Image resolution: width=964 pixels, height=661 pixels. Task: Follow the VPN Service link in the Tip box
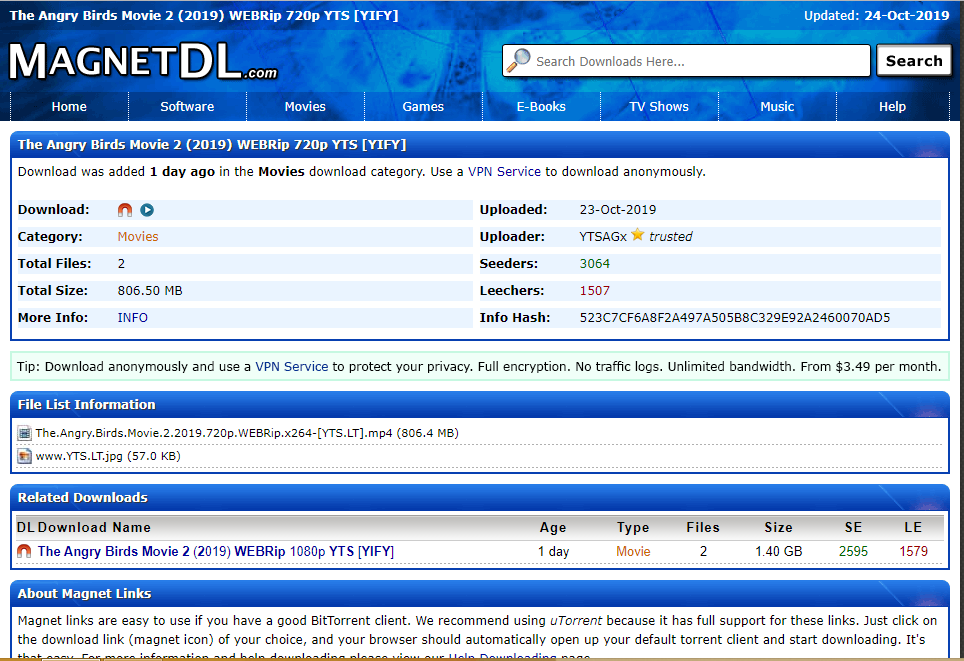291,366
